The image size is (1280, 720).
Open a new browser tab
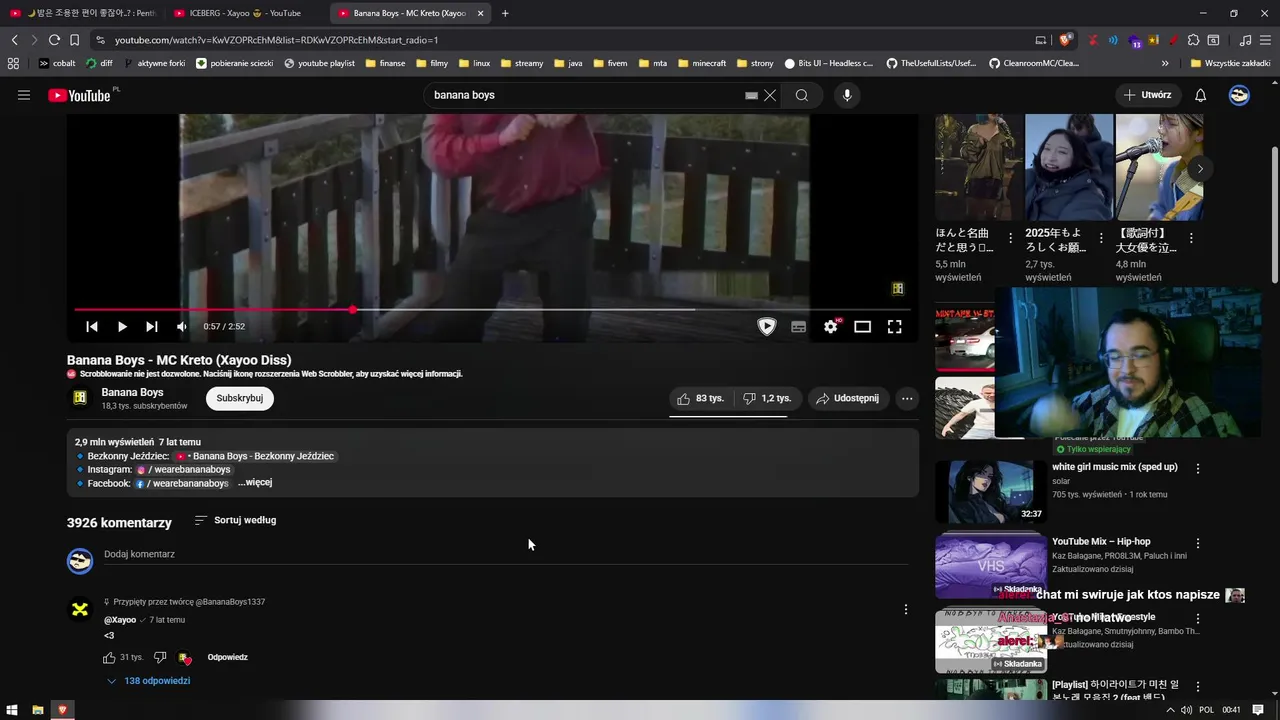click(x=505, y=13)
